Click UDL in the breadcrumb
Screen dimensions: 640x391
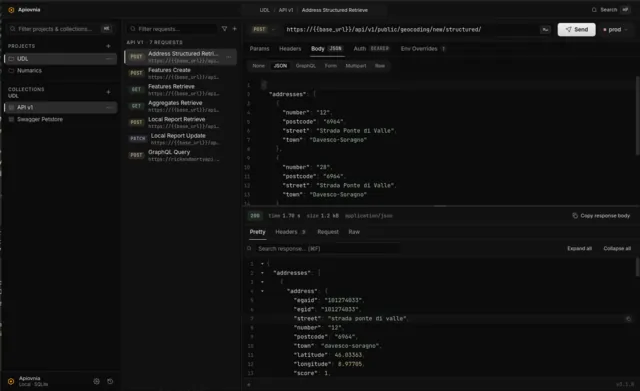(264, 10)
